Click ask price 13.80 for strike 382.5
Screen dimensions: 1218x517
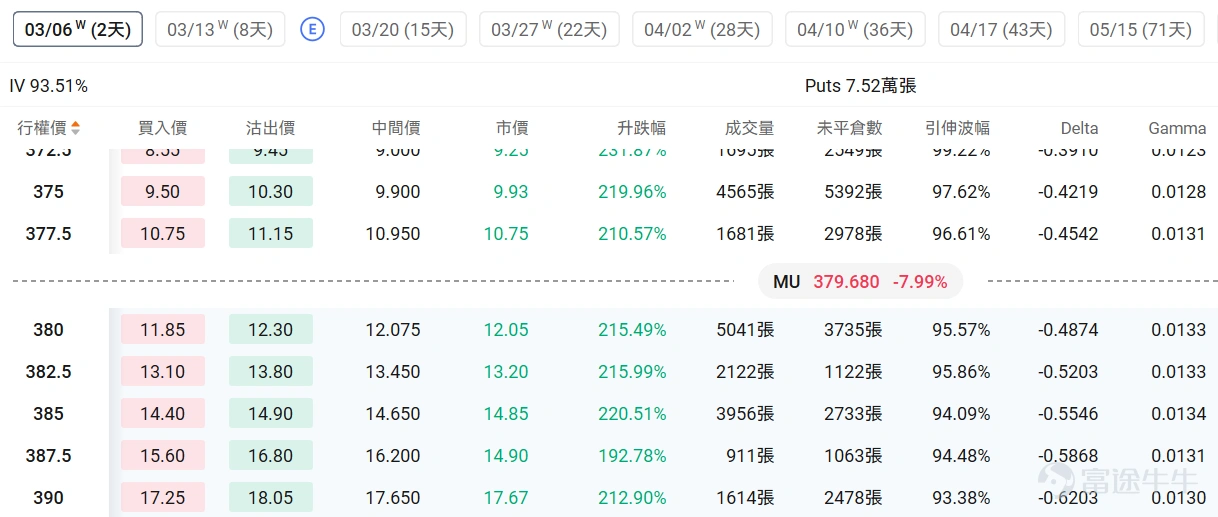(x=271, y=372)
